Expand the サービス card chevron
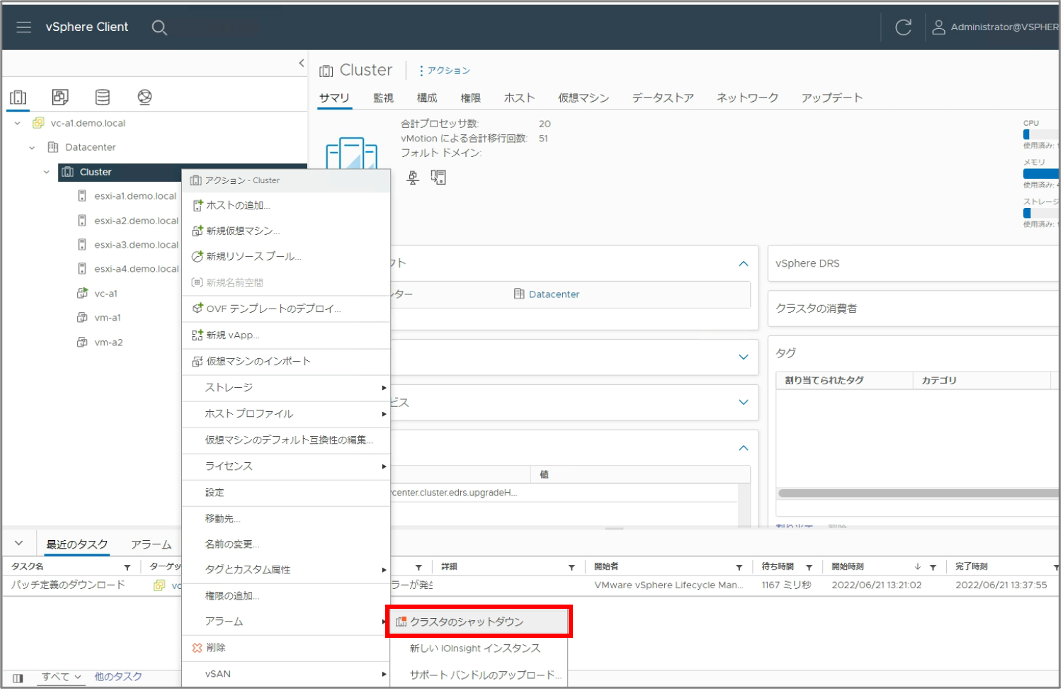Screen dimensions: 1062x690 [x=743, y=402]
